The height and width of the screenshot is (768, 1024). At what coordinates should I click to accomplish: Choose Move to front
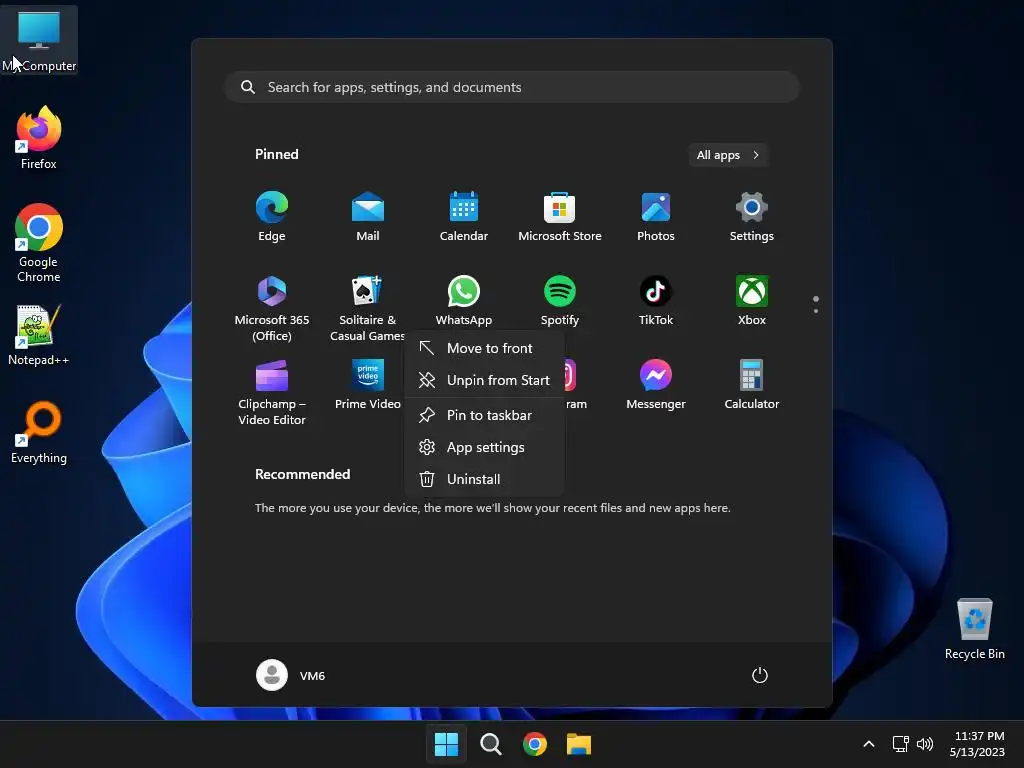click(484, 348)
